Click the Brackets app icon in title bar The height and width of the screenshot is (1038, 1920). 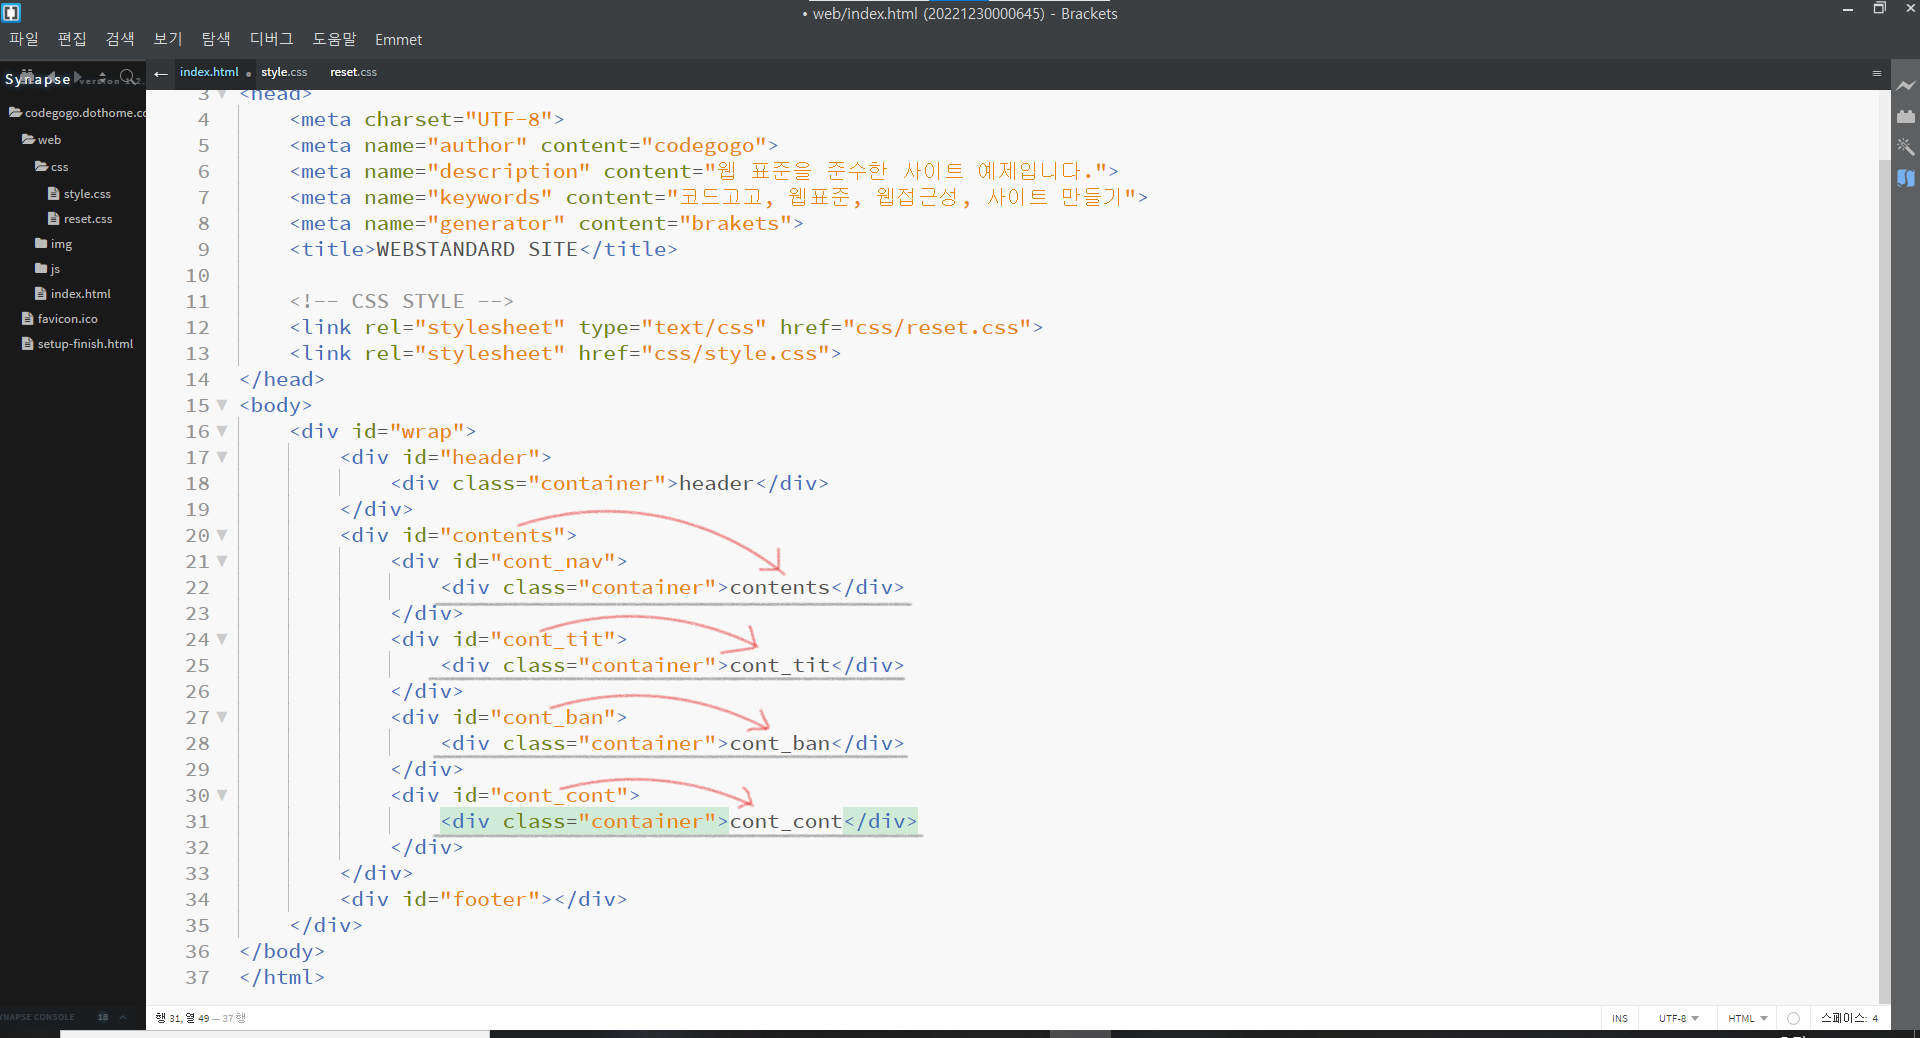[11, 13]
